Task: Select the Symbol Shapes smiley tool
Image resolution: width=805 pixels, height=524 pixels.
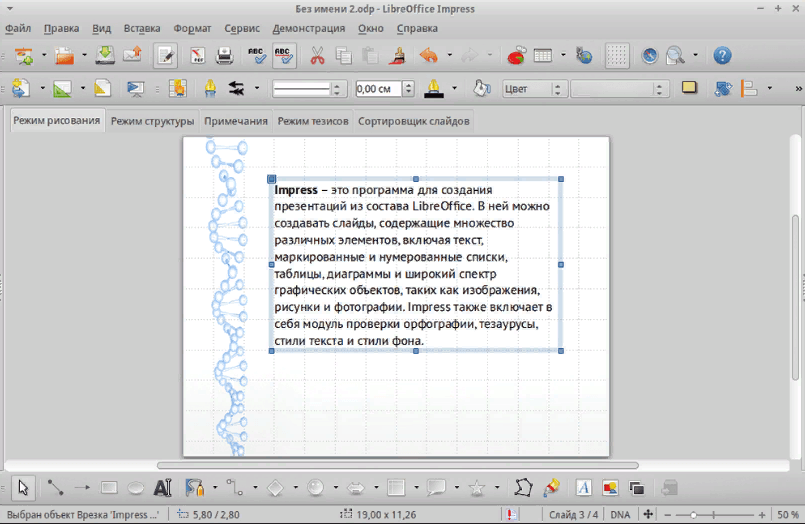Action: pos(316,488)
